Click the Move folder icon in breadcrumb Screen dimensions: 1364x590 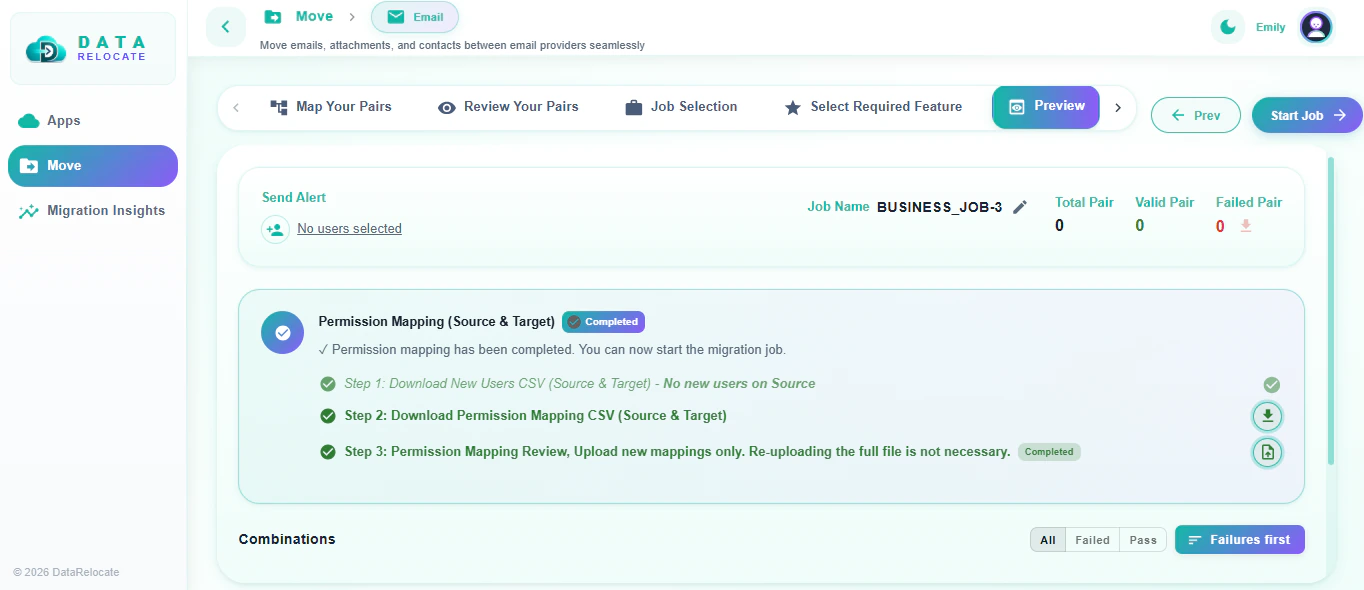pyautogui.click(x=273, y=16)
